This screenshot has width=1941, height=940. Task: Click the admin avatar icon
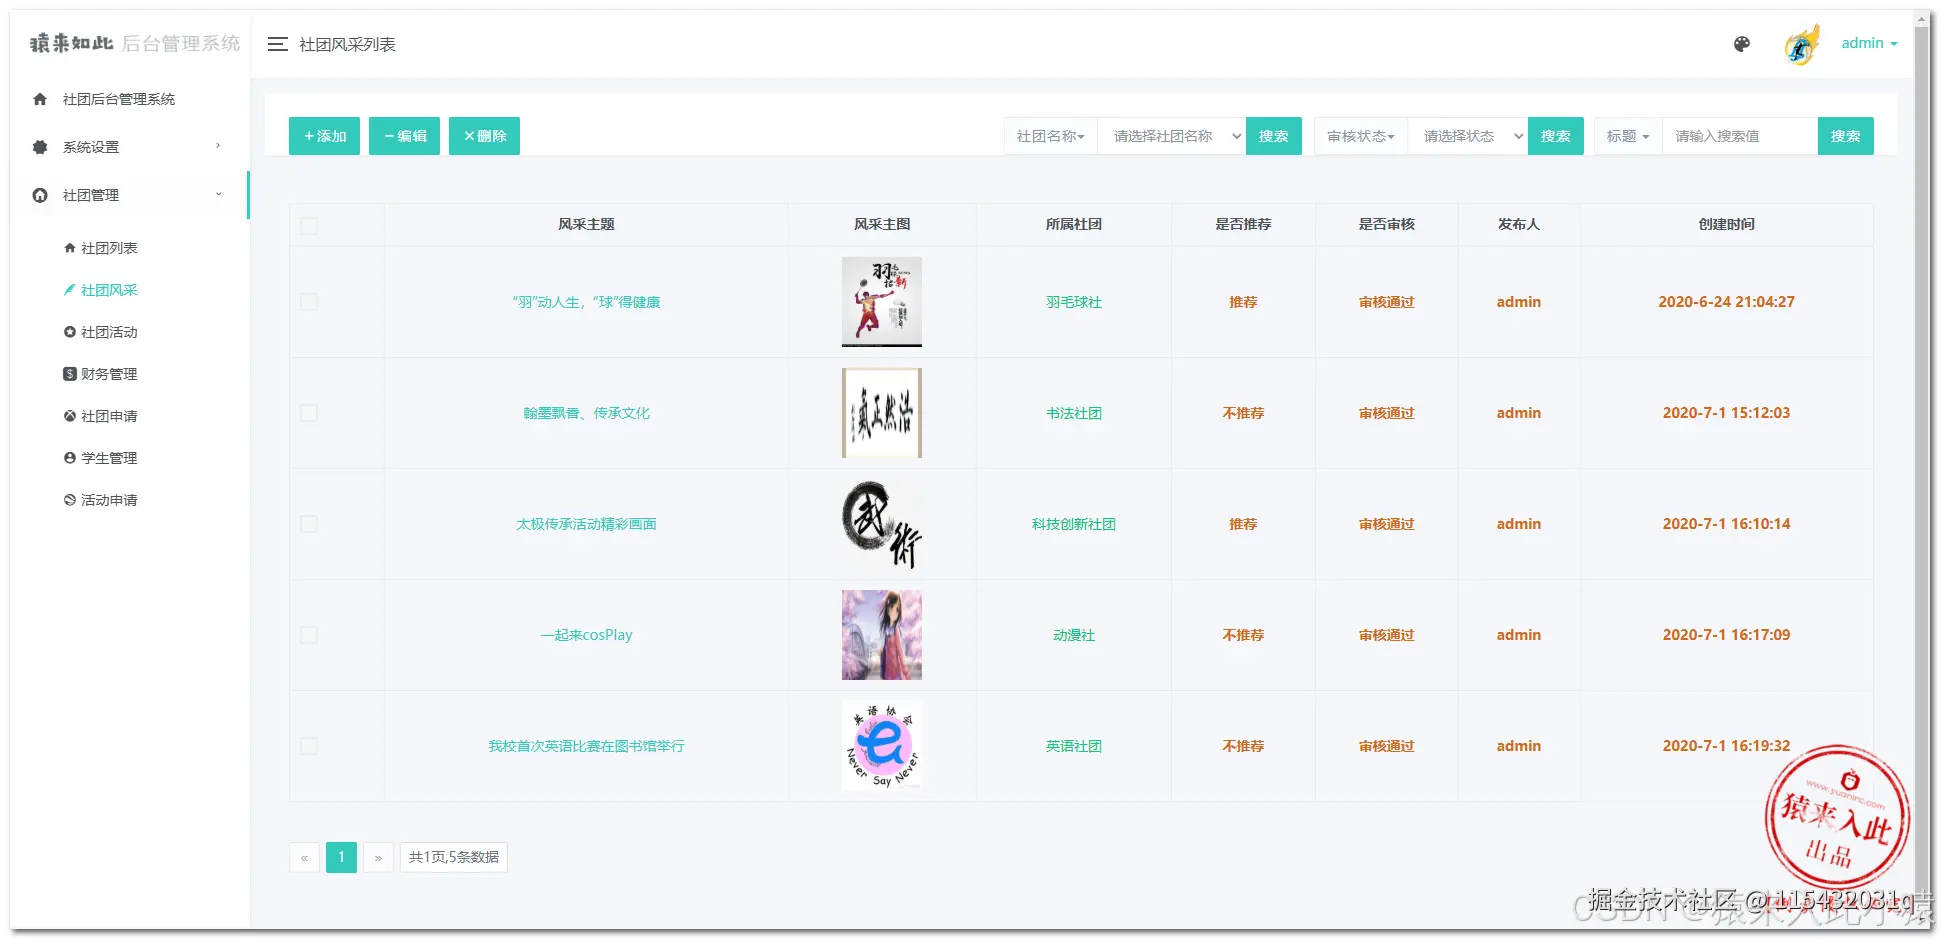coord(1801,42)
